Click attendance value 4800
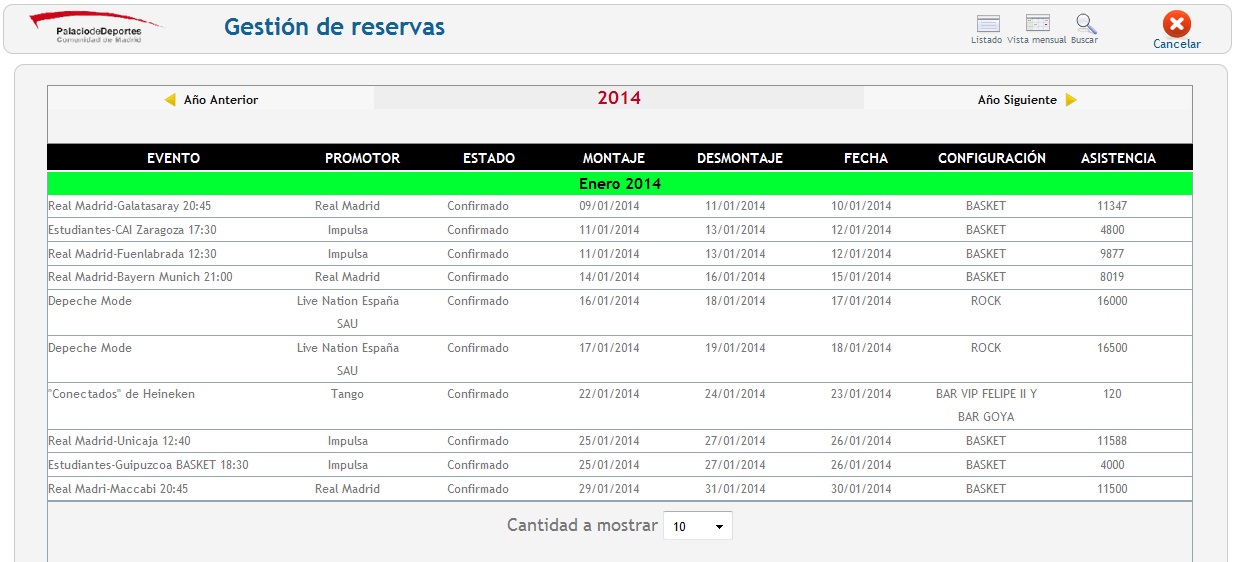 [x=1112, y=230]
